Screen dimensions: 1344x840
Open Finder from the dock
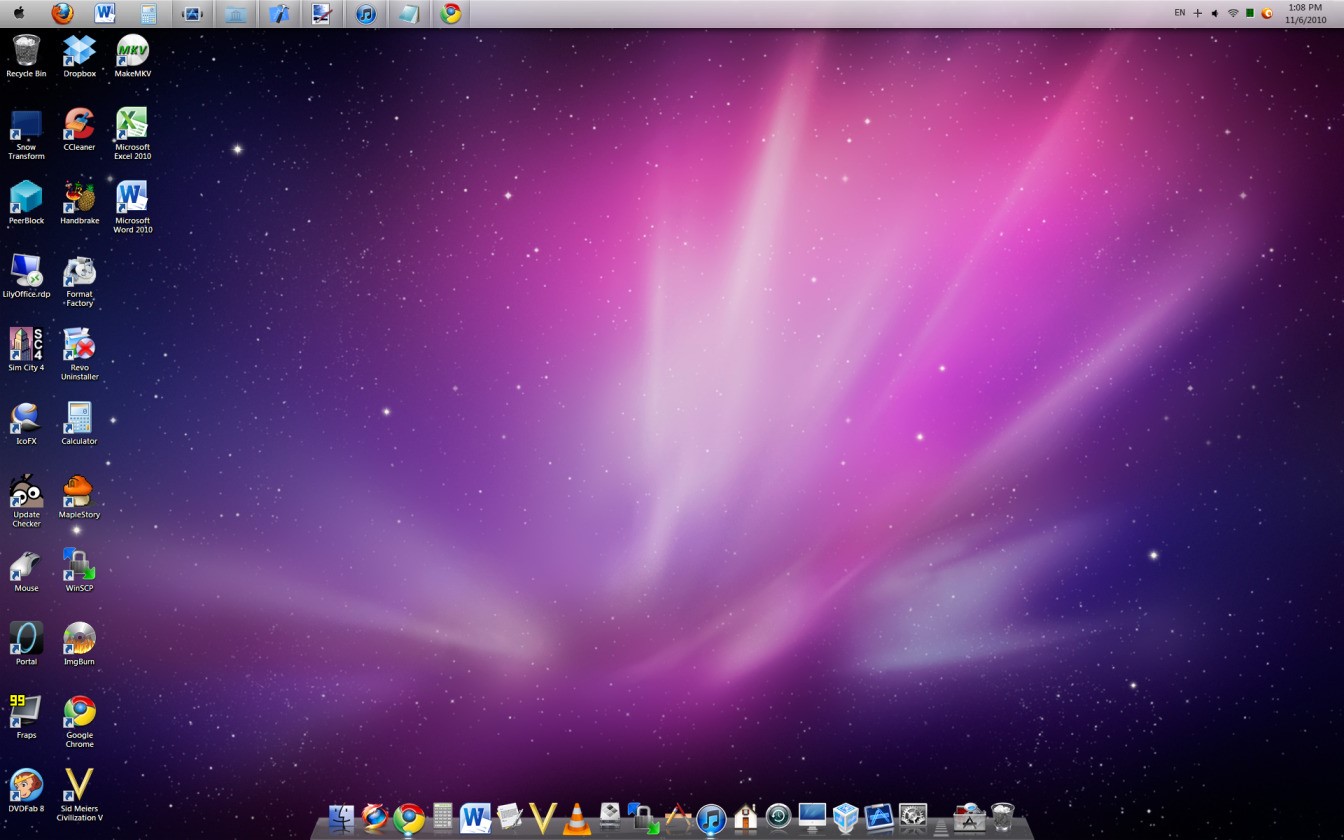pyautogui.click(x=342, y=817)
